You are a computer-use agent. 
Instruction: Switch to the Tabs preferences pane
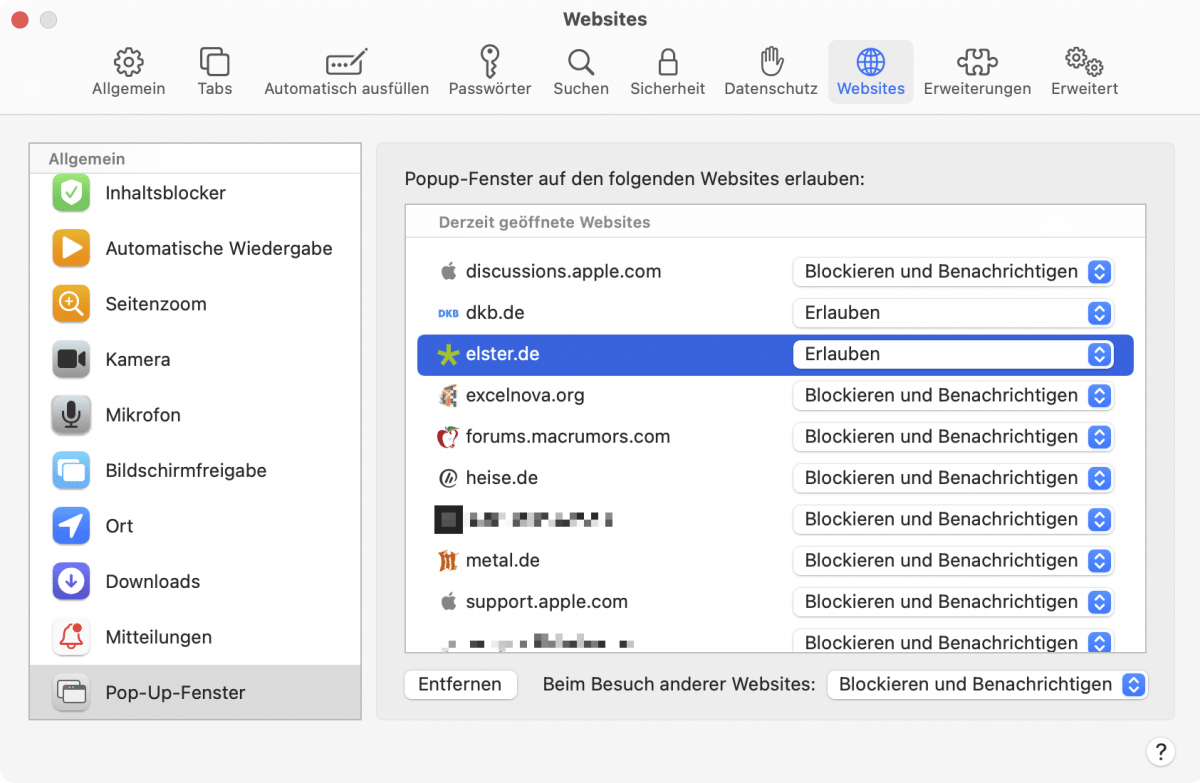pyautogui.click(x=214, y=71)
